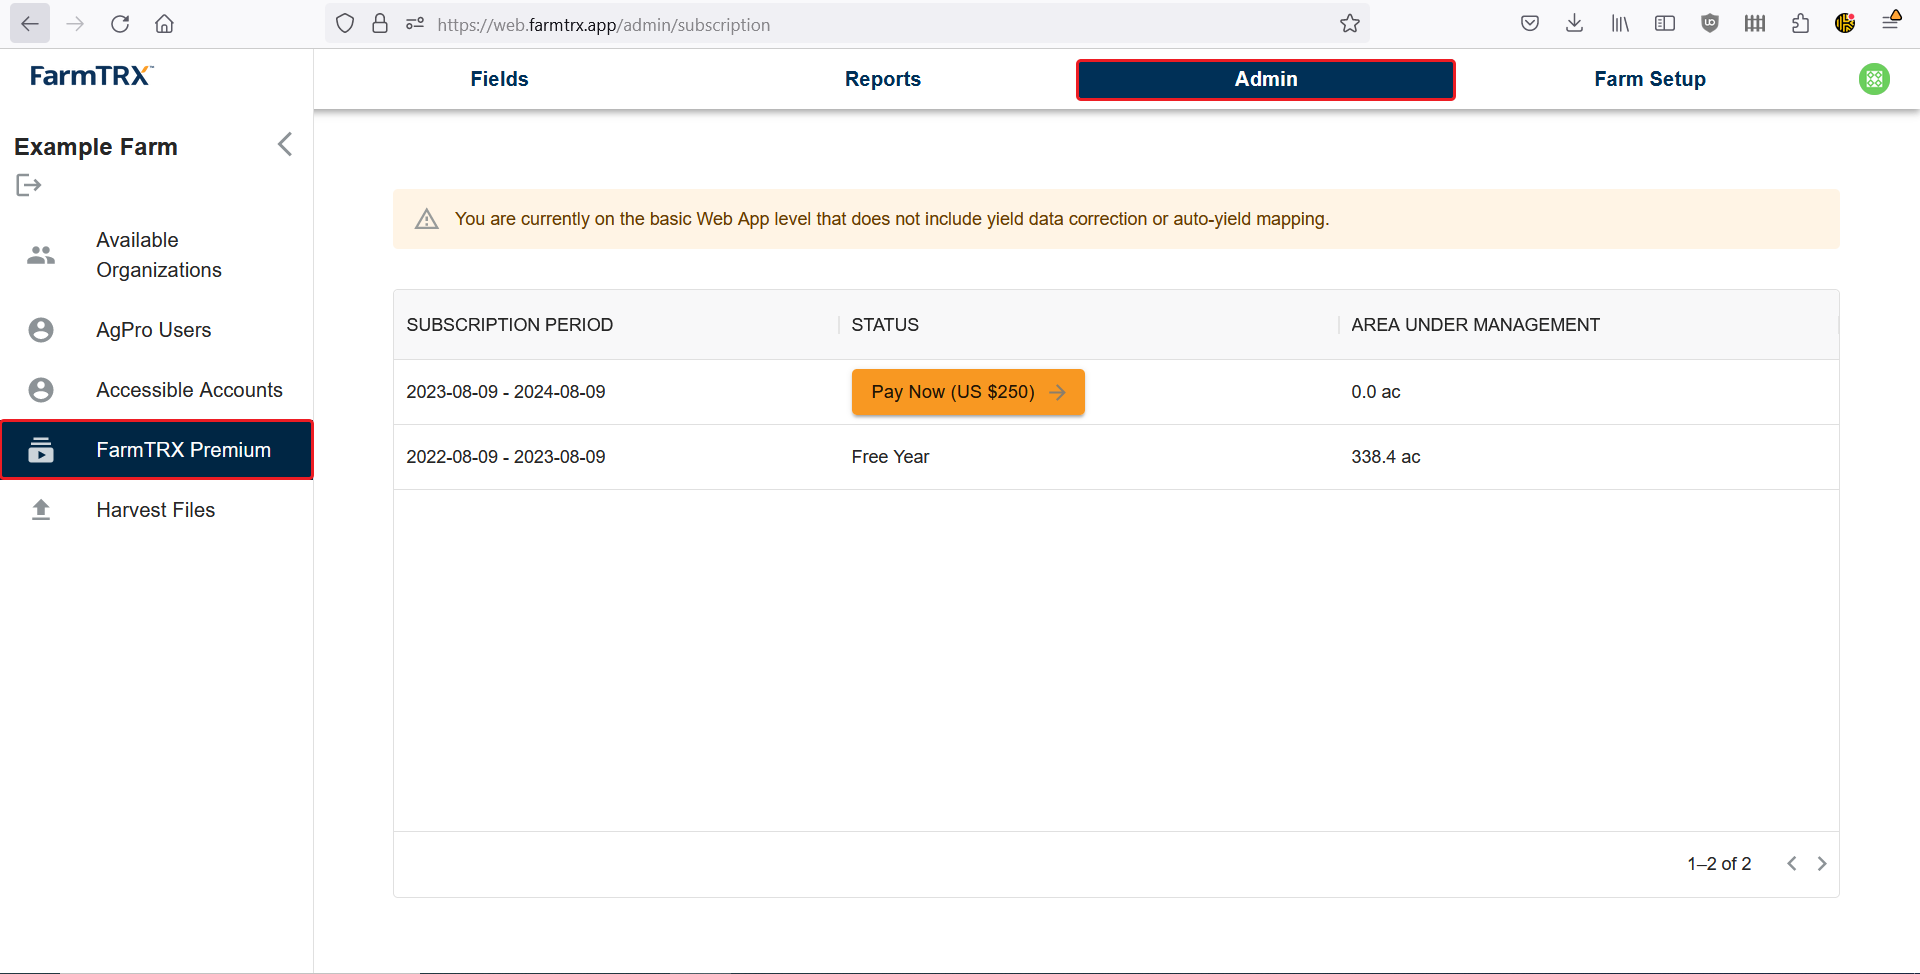This screenshot has width=1920, height=974.
Task: Click the FarmTRX Premium subscription icon
Action: coord(41,450)
